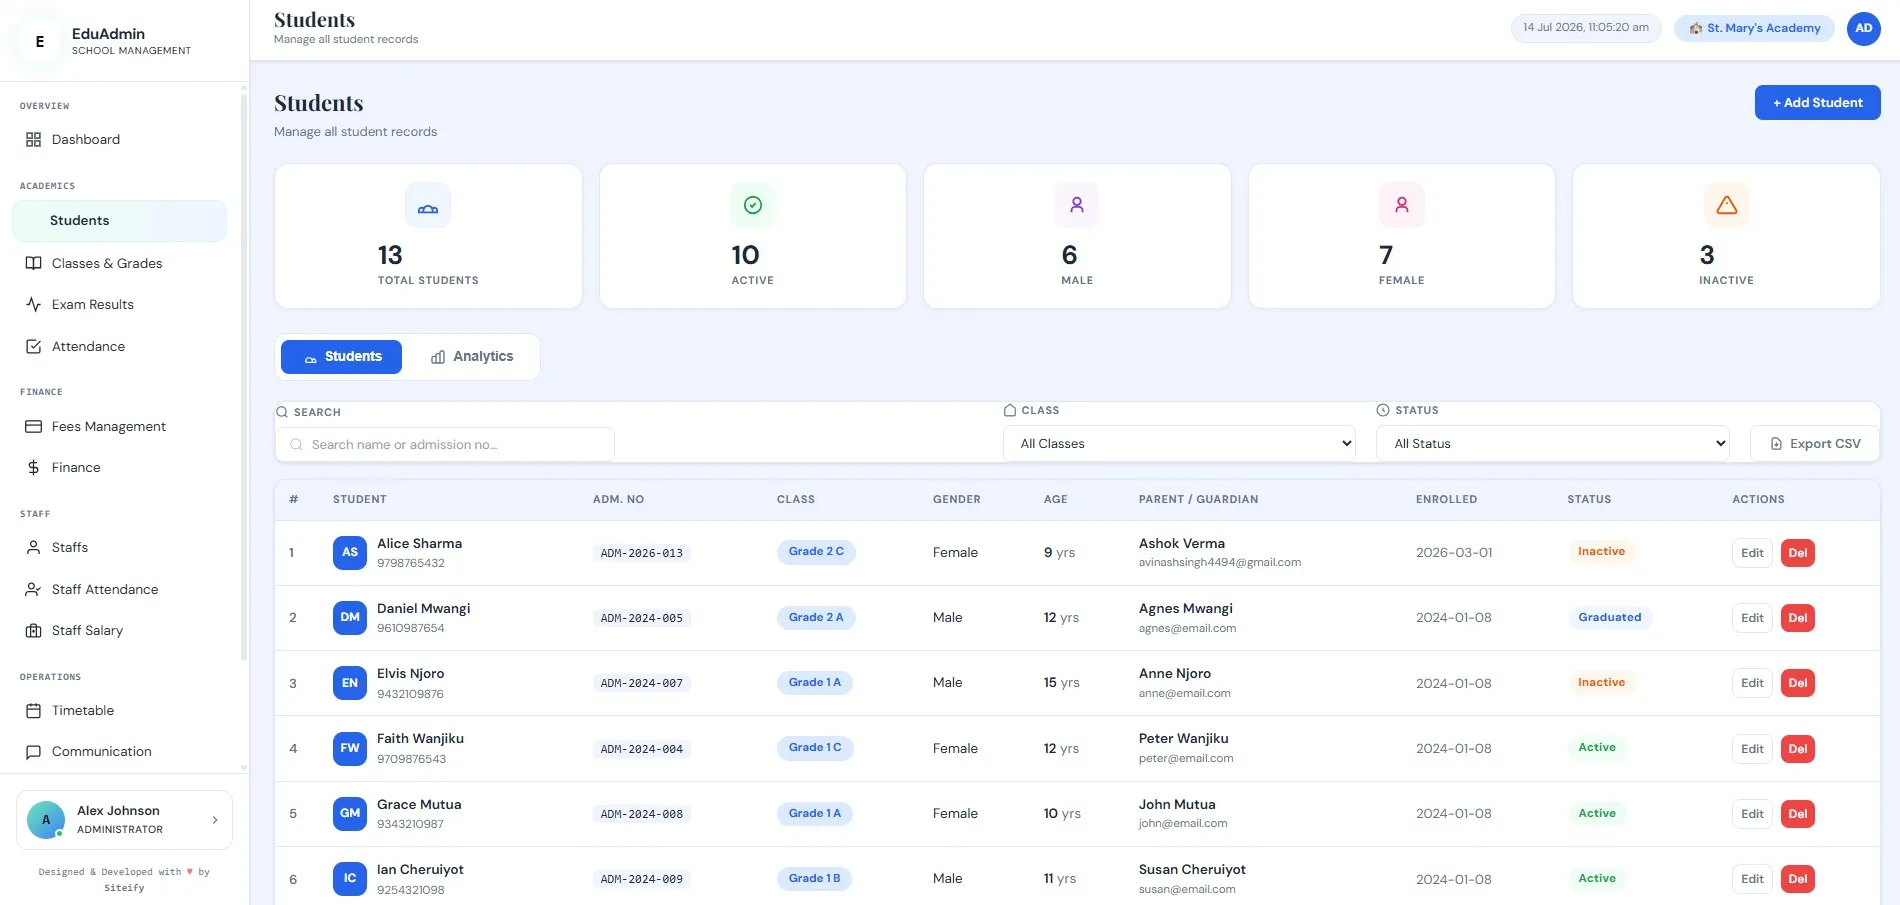The image size is (1900, 905).
Task: Click the Timetable calendar icon
Action: coord(33,710)
